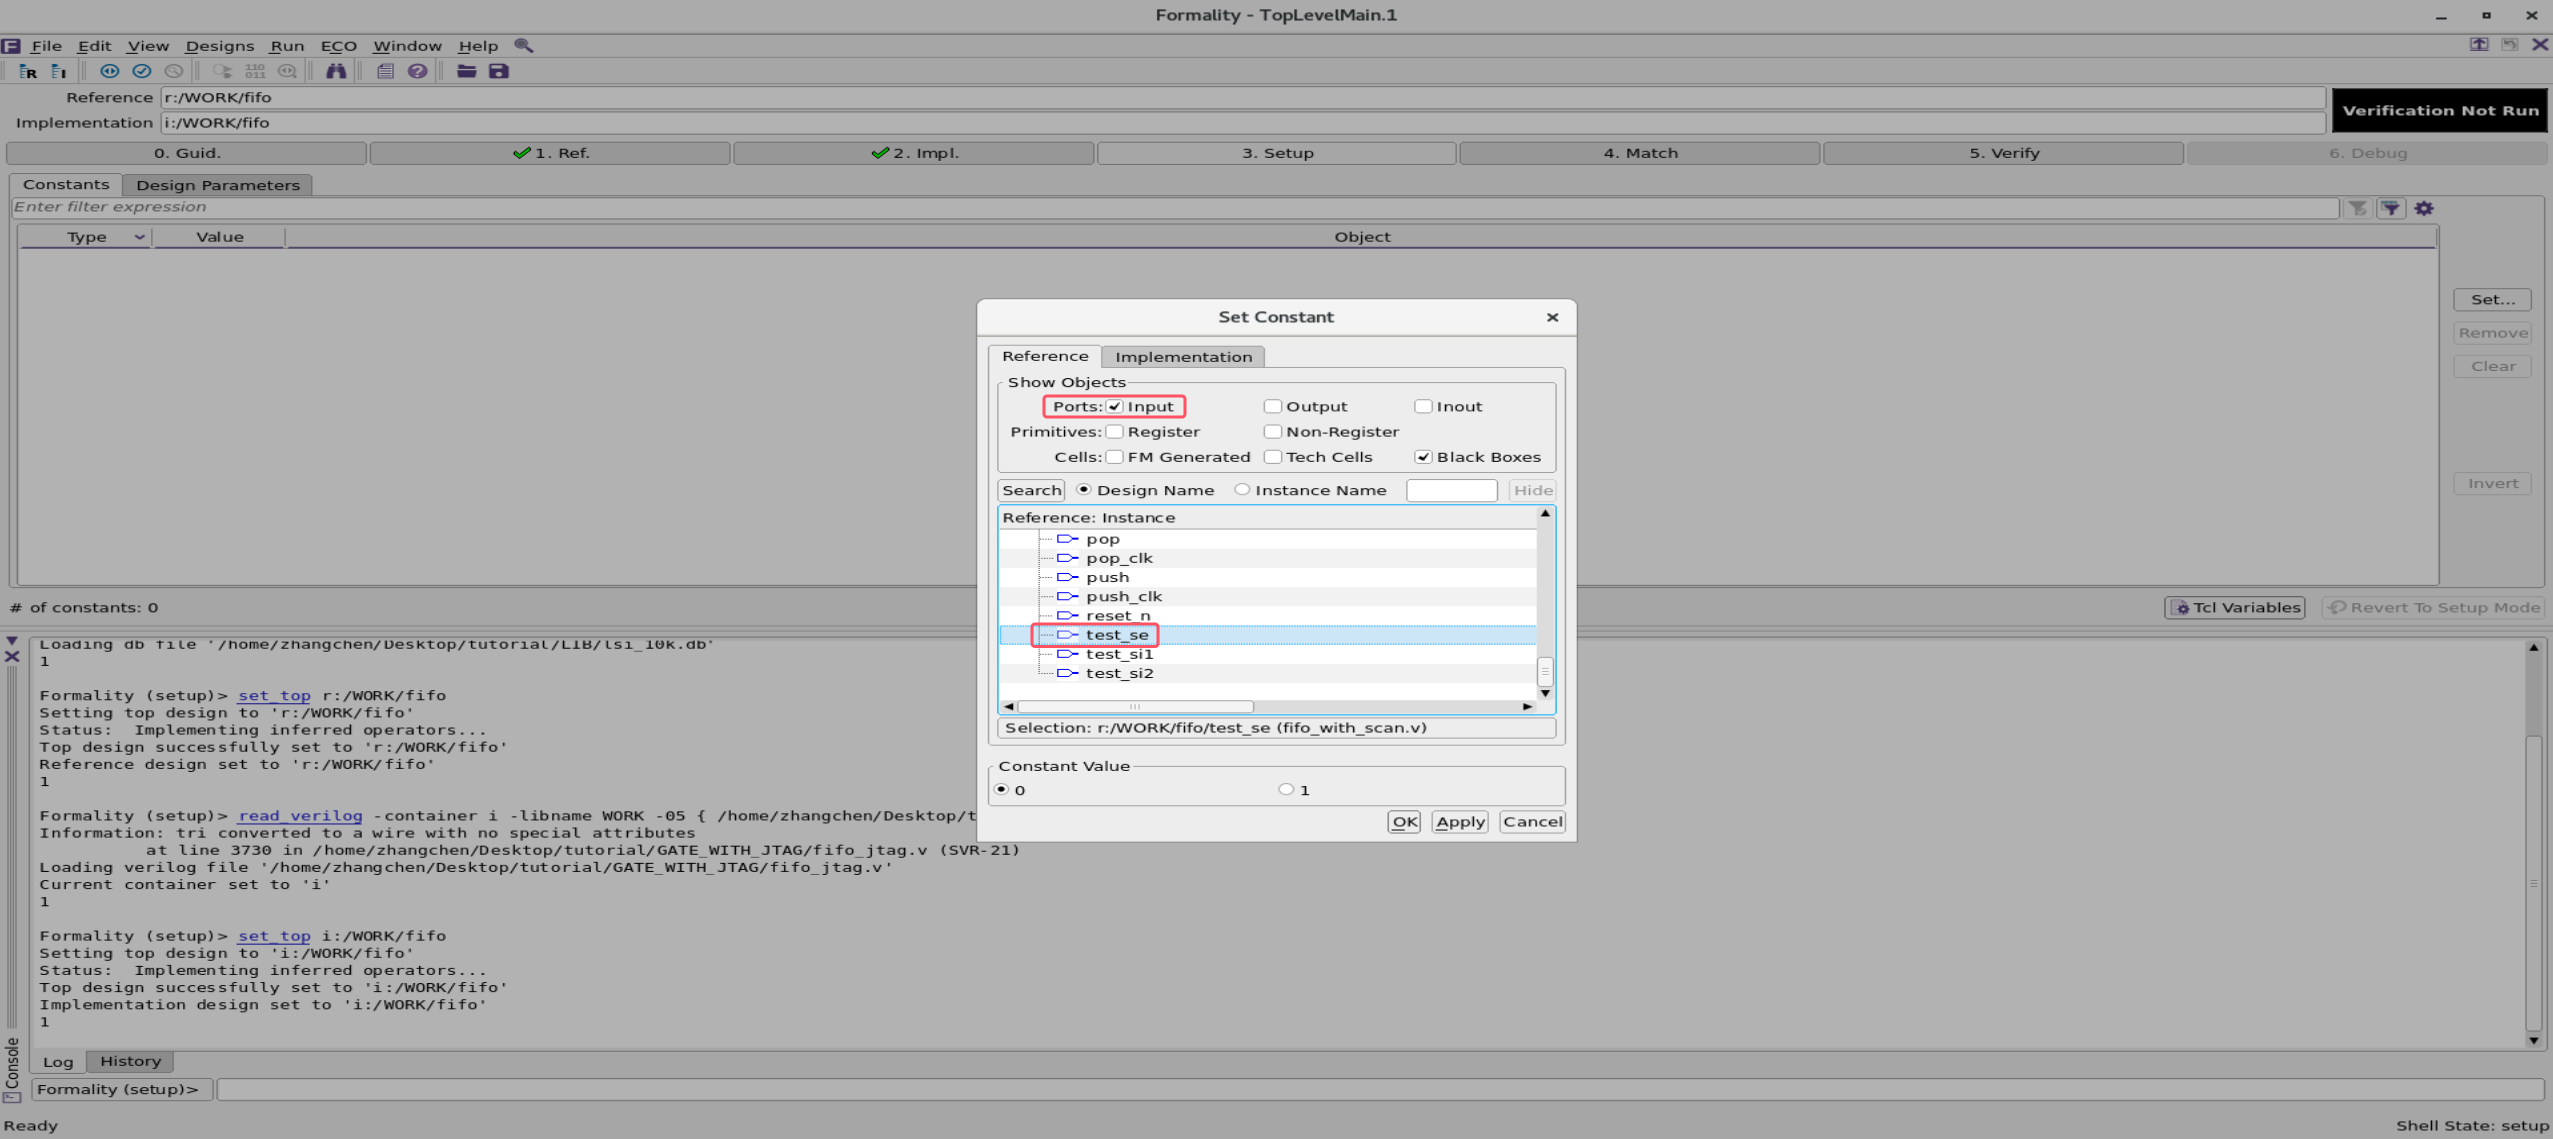Screen dimensions: 2553x1139
Task: Expand the reset_n tree item
Action: pos(1066,615)
